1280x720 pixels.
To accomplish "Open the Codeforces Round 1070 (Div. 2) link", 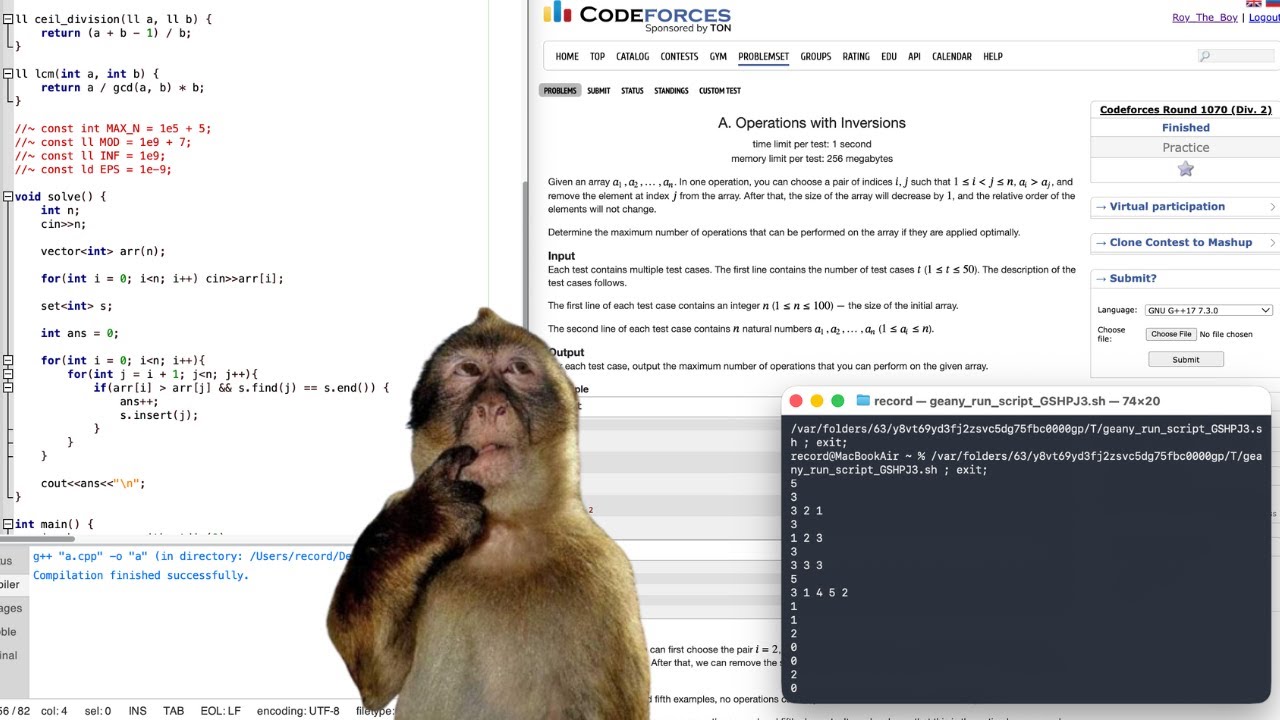I will [x=1186, y=110].
